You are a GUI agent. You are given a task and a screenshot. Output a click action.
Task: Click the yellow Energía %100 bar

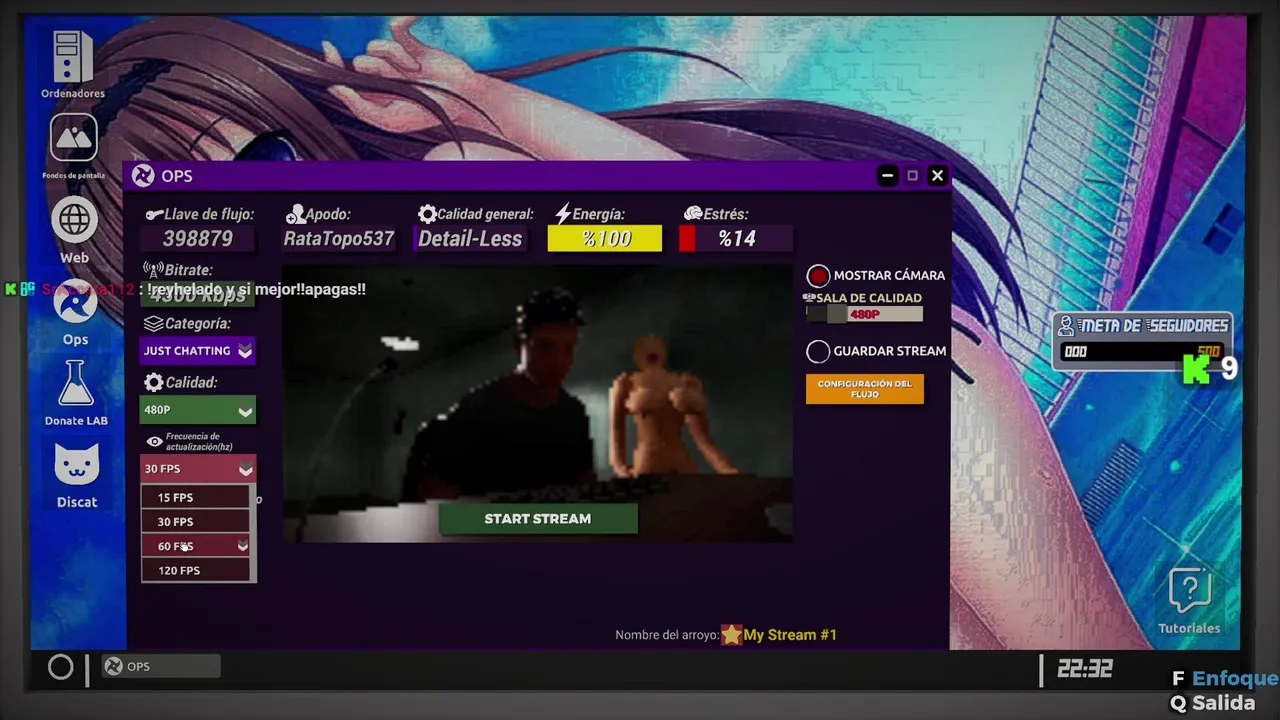[604, 239]
